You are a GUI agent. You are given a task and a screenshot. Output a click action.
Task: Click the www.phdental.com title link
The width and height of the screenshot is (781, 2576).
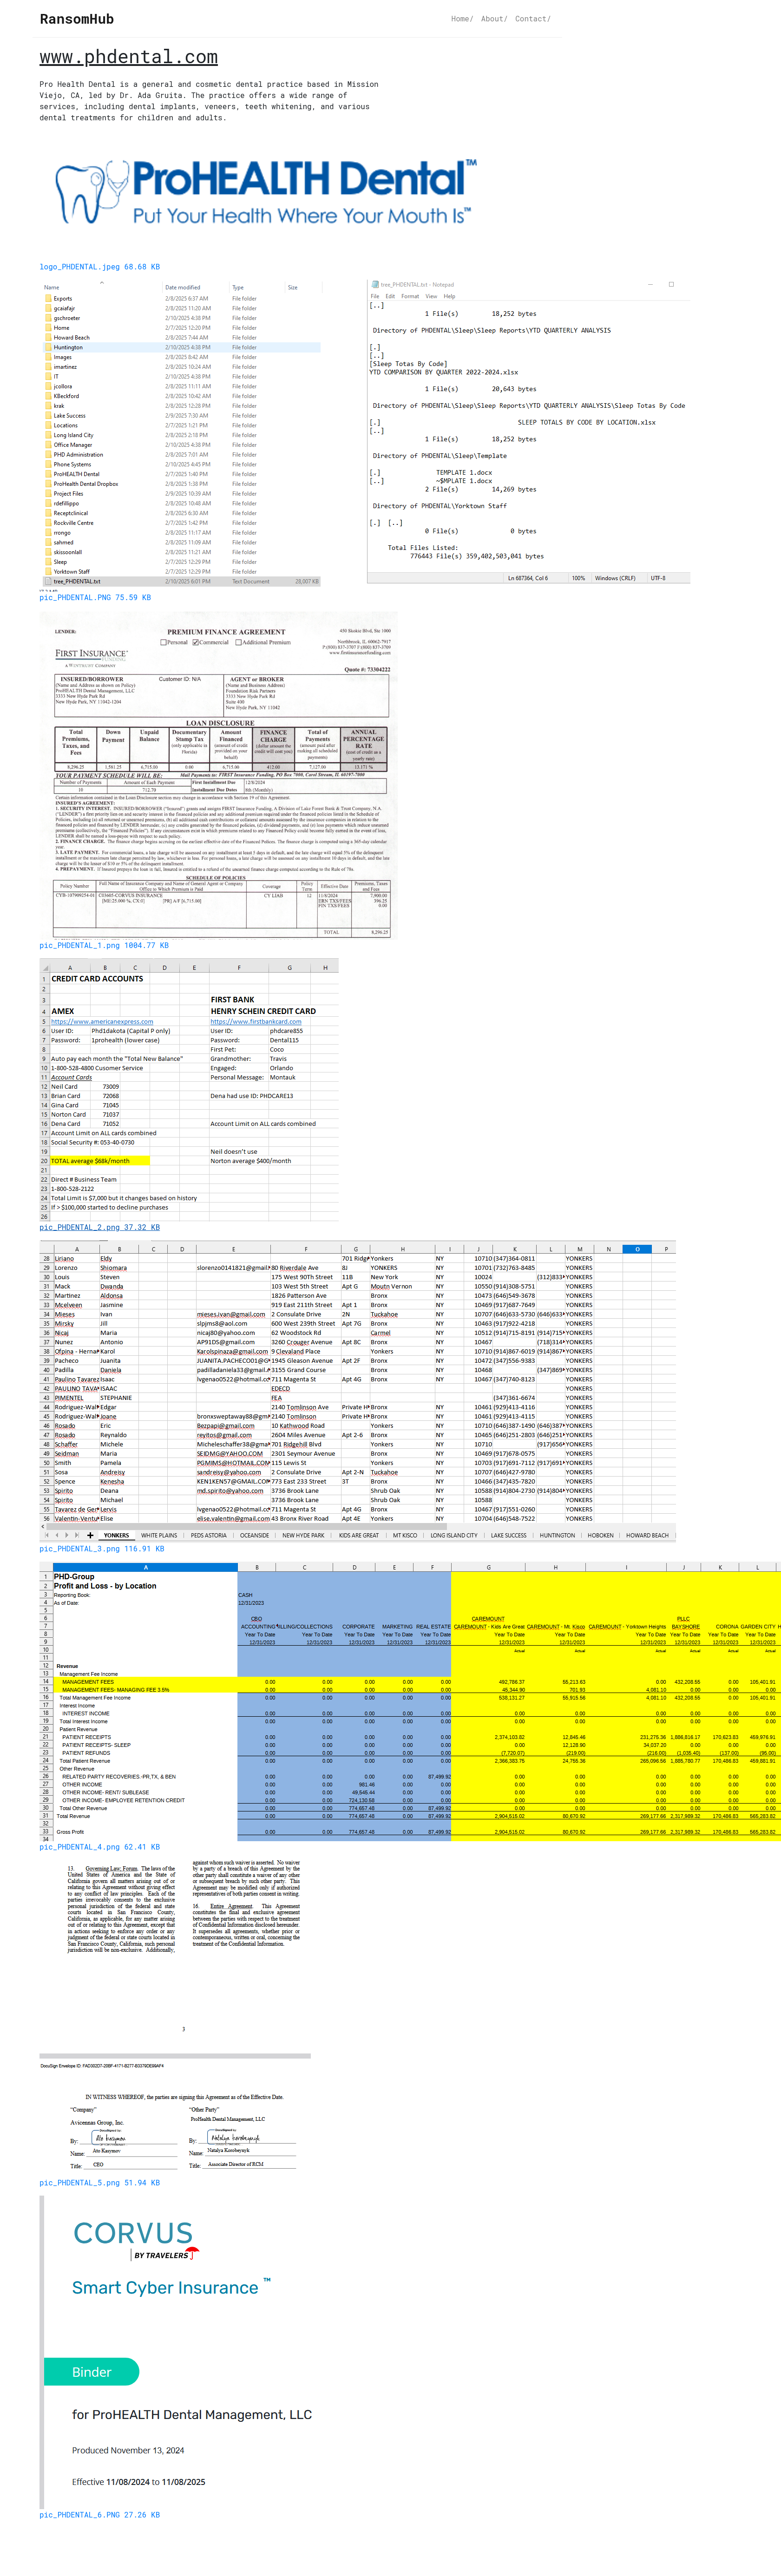point(129,57)
